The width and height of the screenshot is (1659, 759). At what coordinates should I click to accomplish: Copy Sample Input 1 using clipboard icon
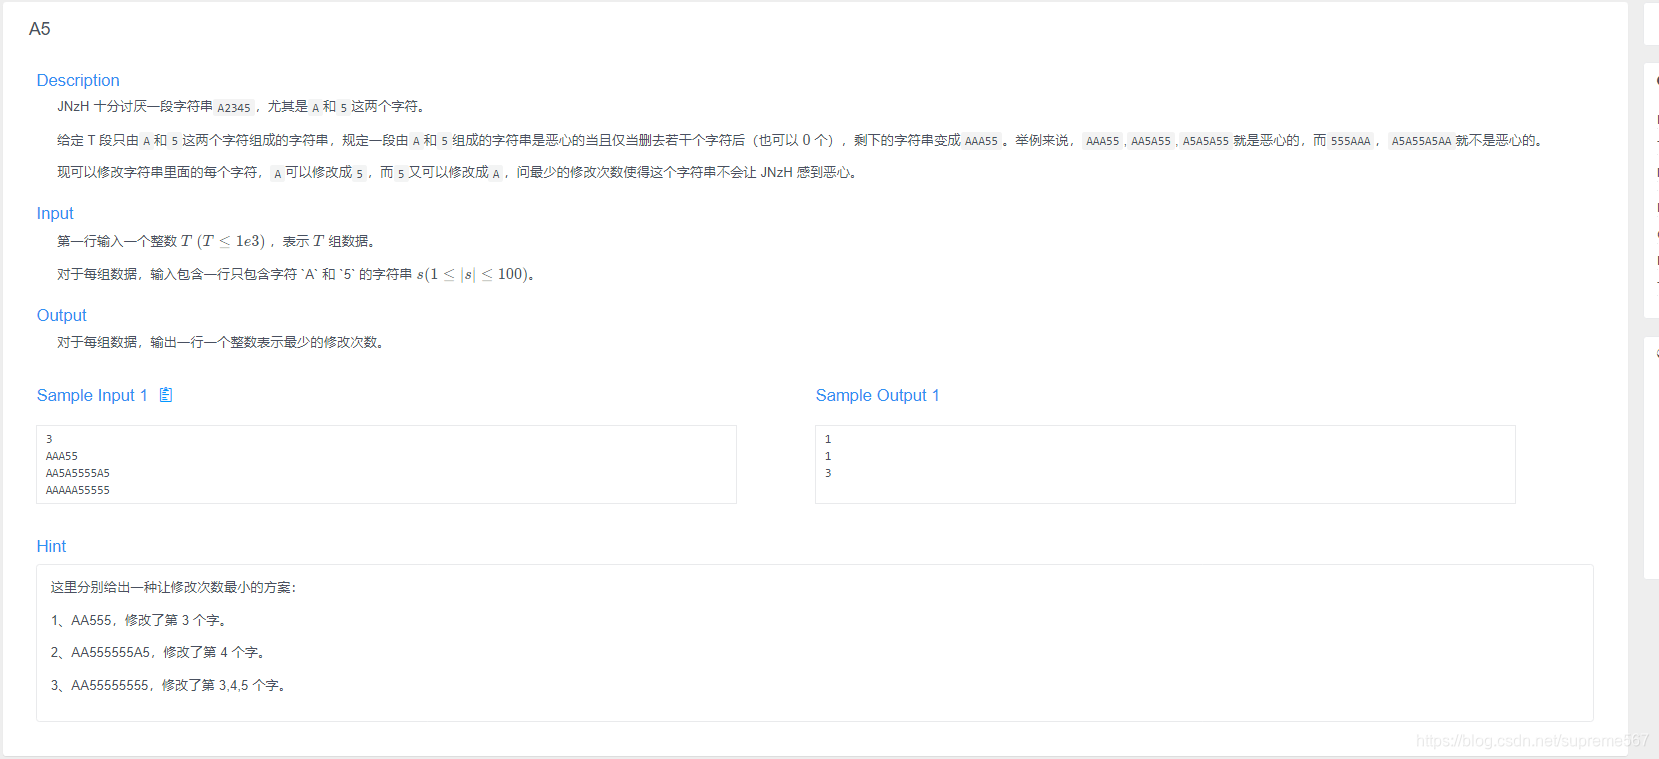tap(166, 395)
